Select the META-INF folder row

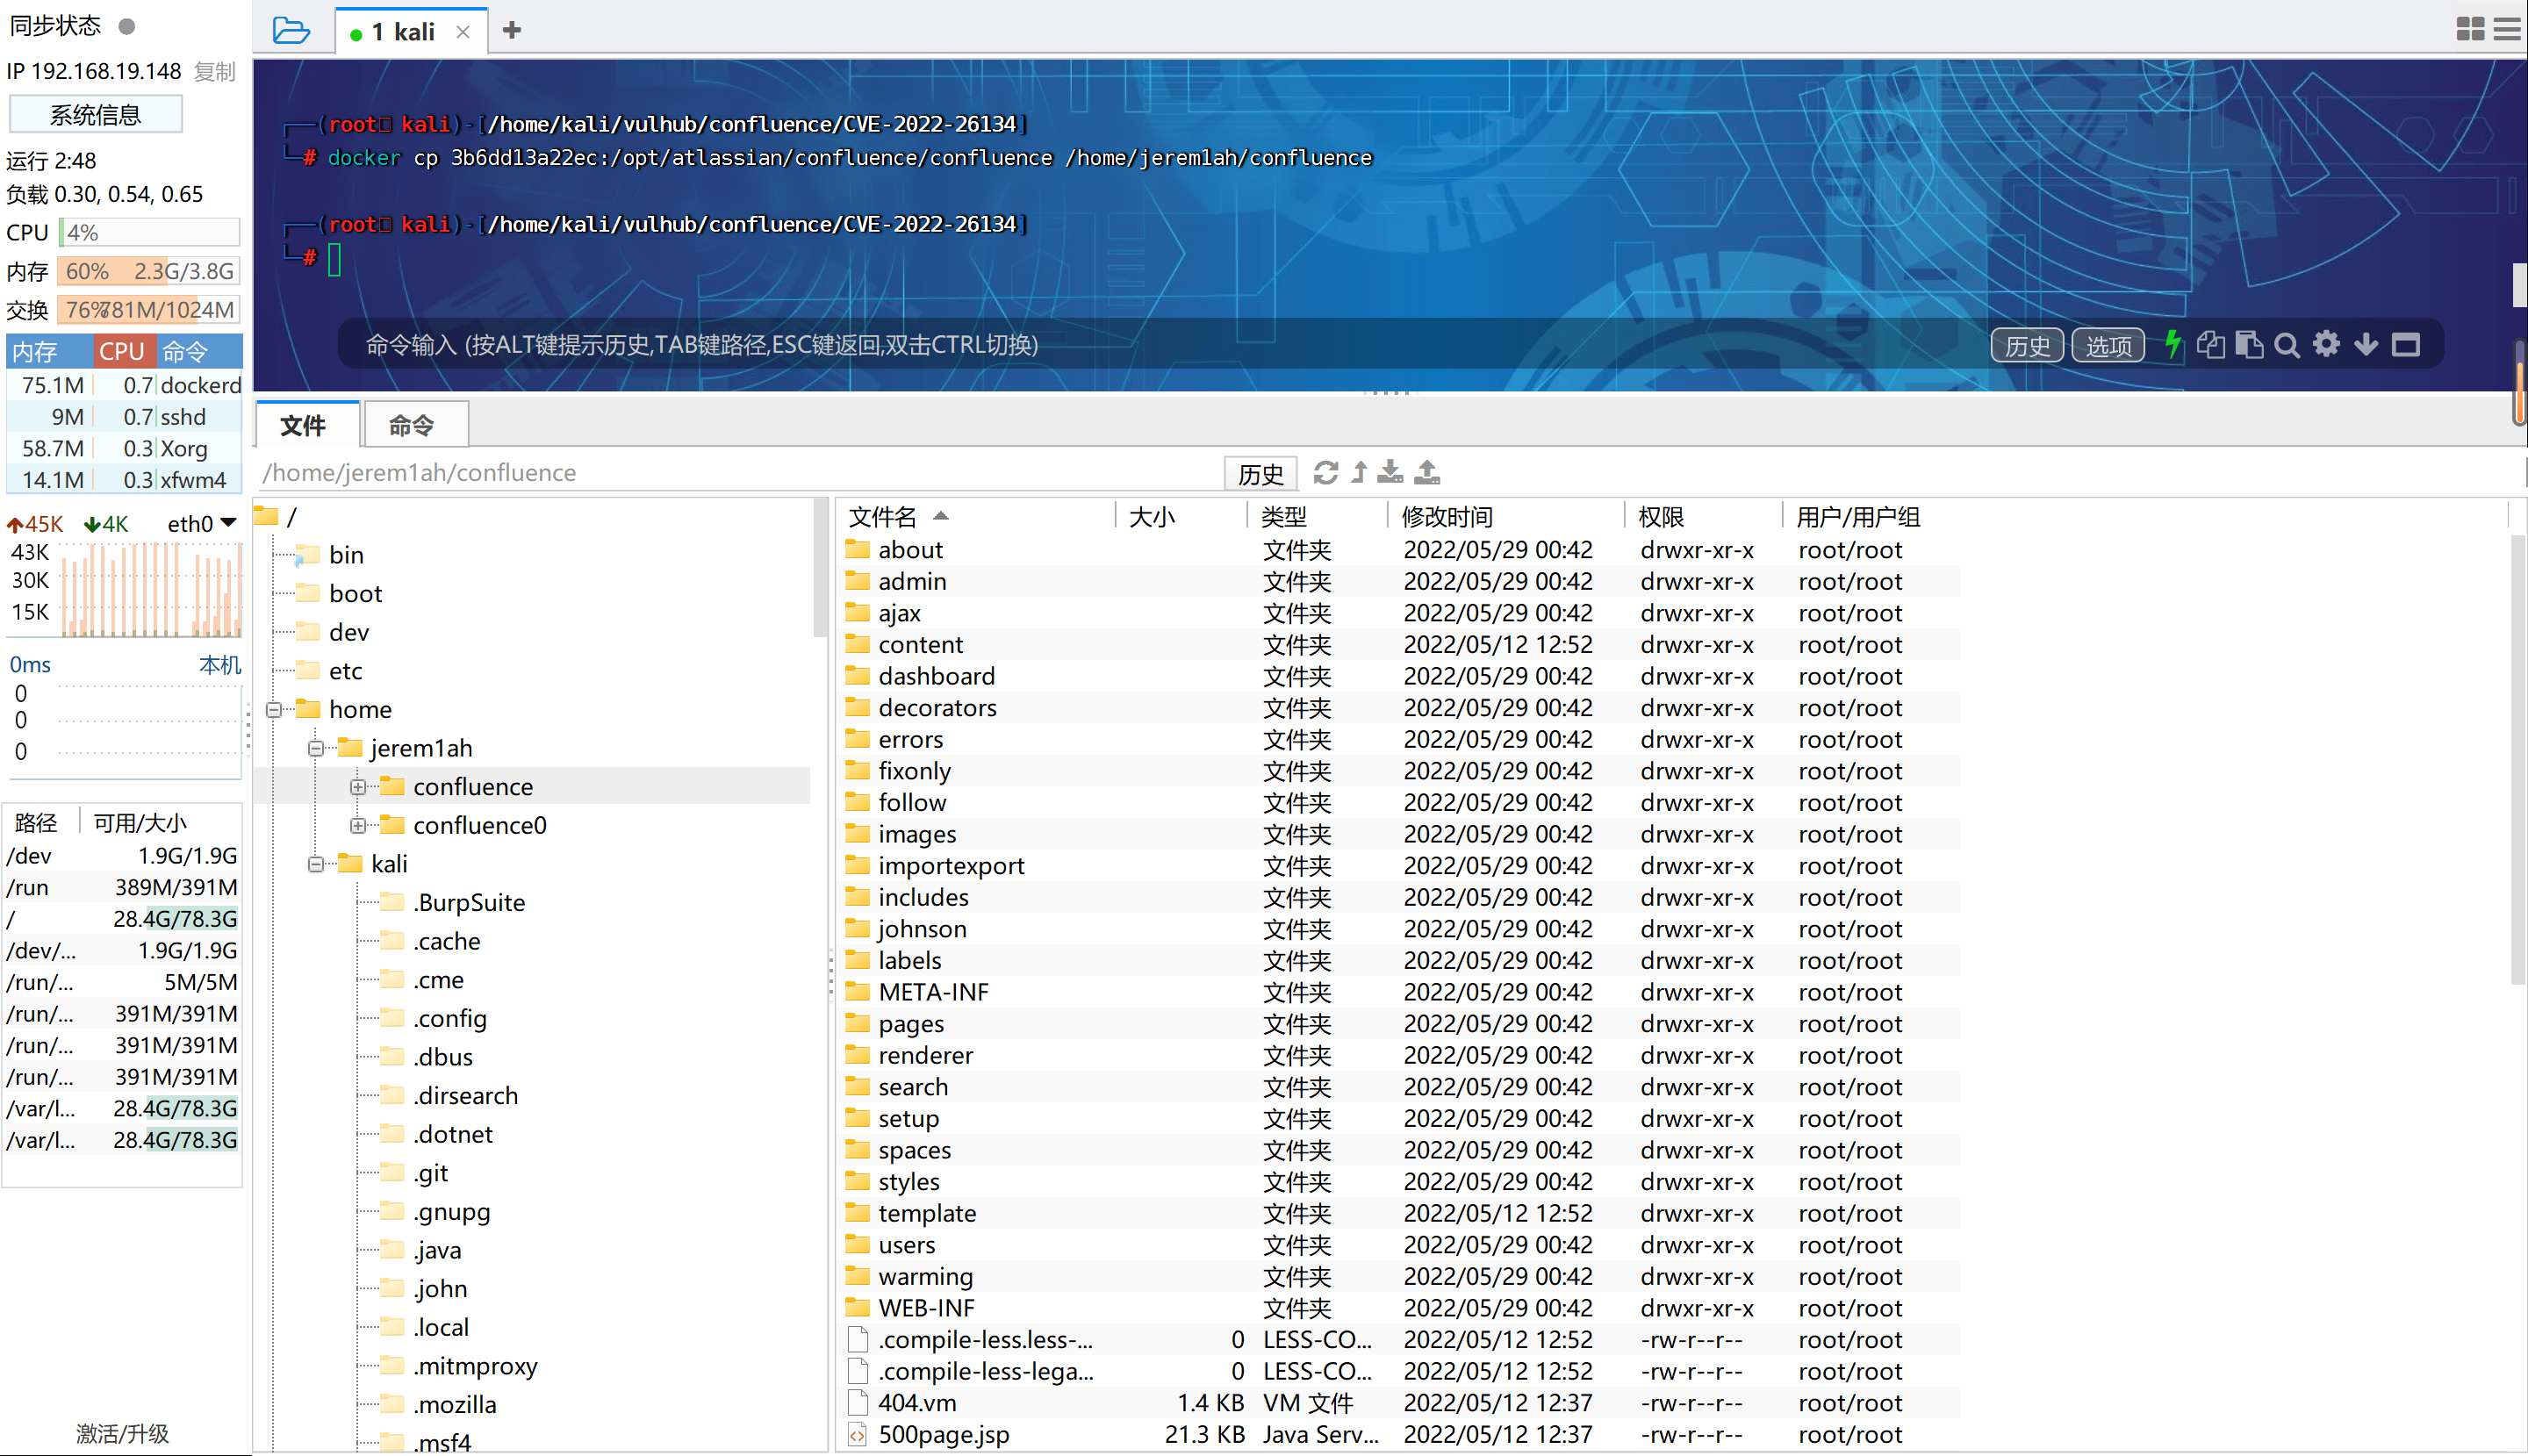pos(1398,992)
